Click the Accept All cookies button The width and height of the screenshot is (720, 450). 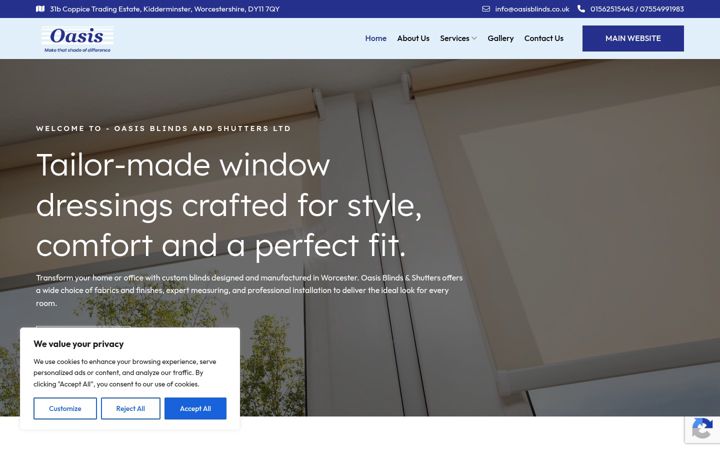click(196, 408)
